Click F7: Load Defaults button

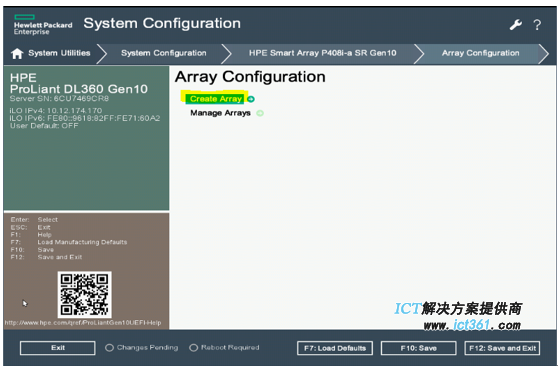pos(335,348)
